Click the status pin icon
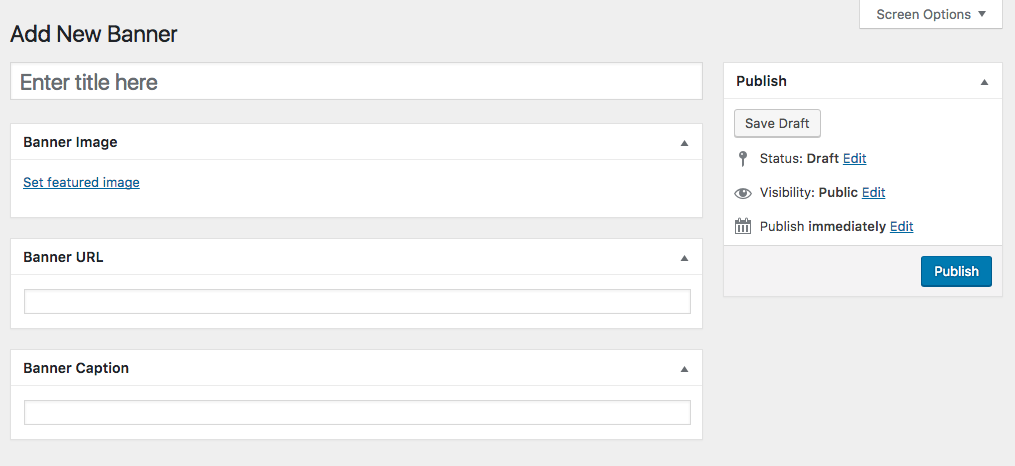This screenshot has width=1015, height=466. (x=742, y=159)
